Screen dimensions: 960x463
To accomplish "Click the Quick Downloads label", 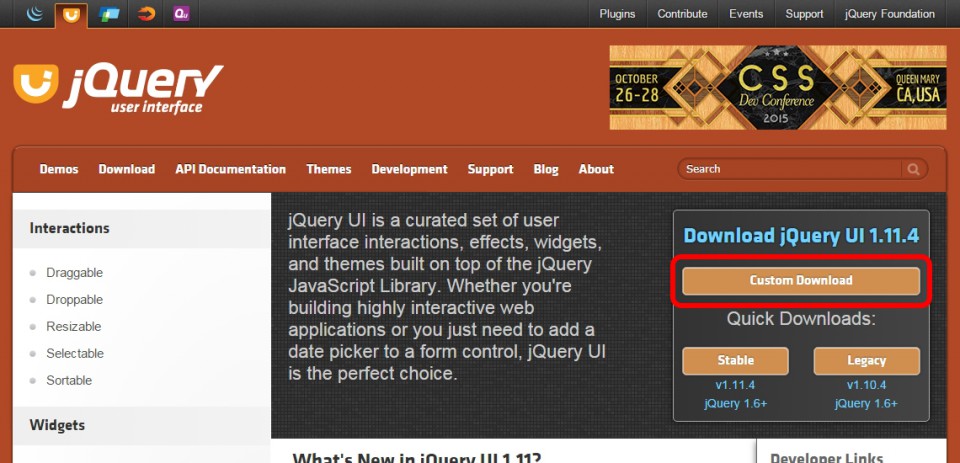I will (x=801, y=319).
